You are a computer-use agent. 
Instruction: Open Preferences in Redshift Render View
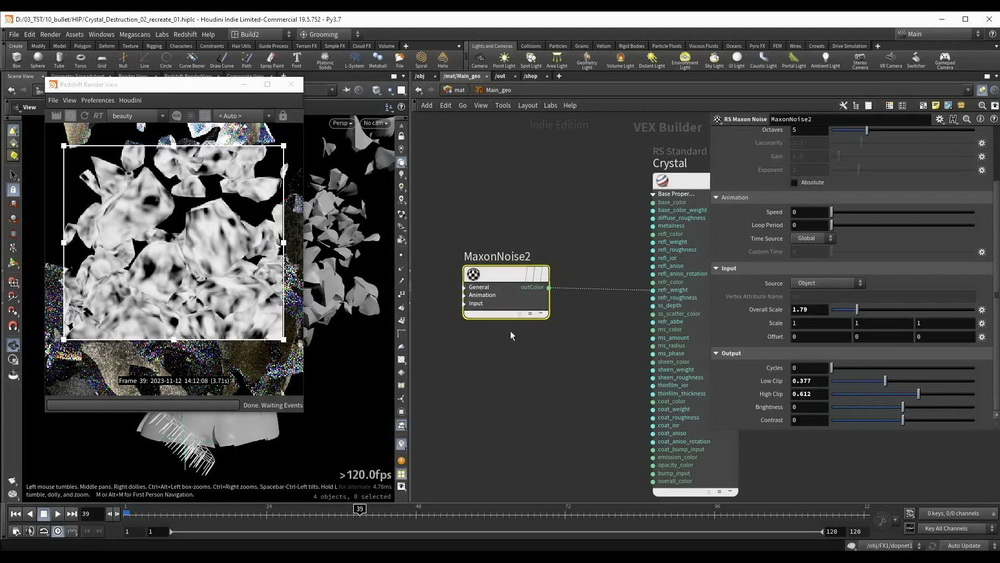click(x=98, y=100)
